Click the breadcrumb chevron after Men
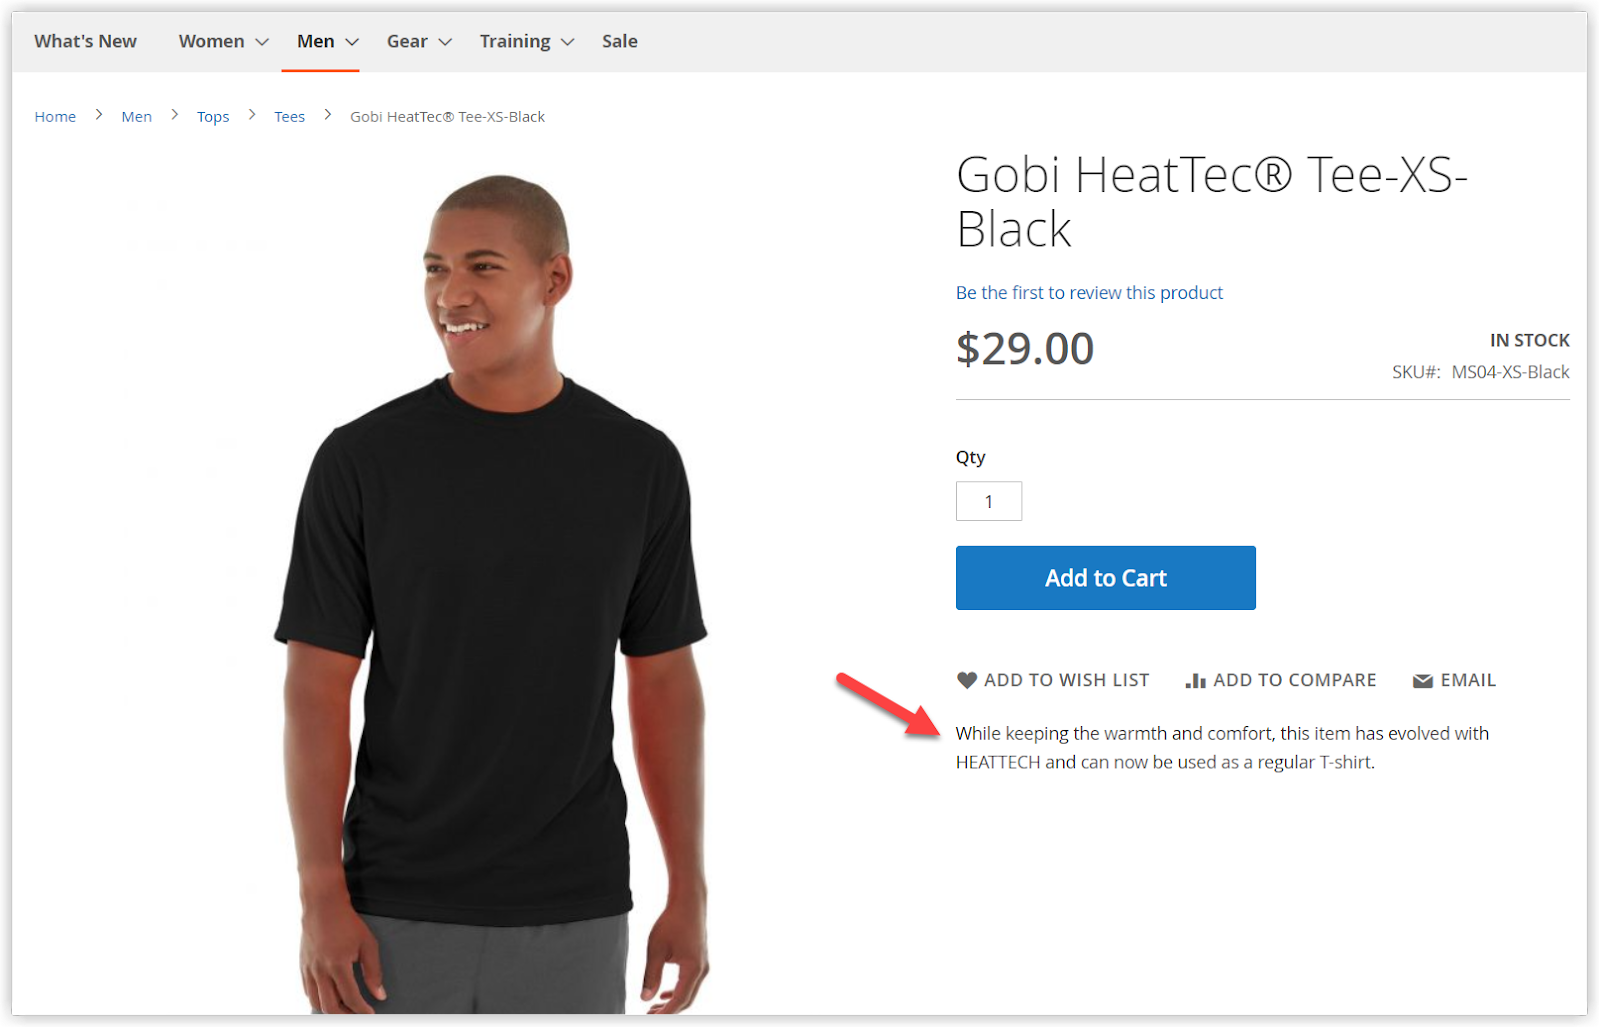Viewport: 1600px width, 1028px height. (174, 115)
